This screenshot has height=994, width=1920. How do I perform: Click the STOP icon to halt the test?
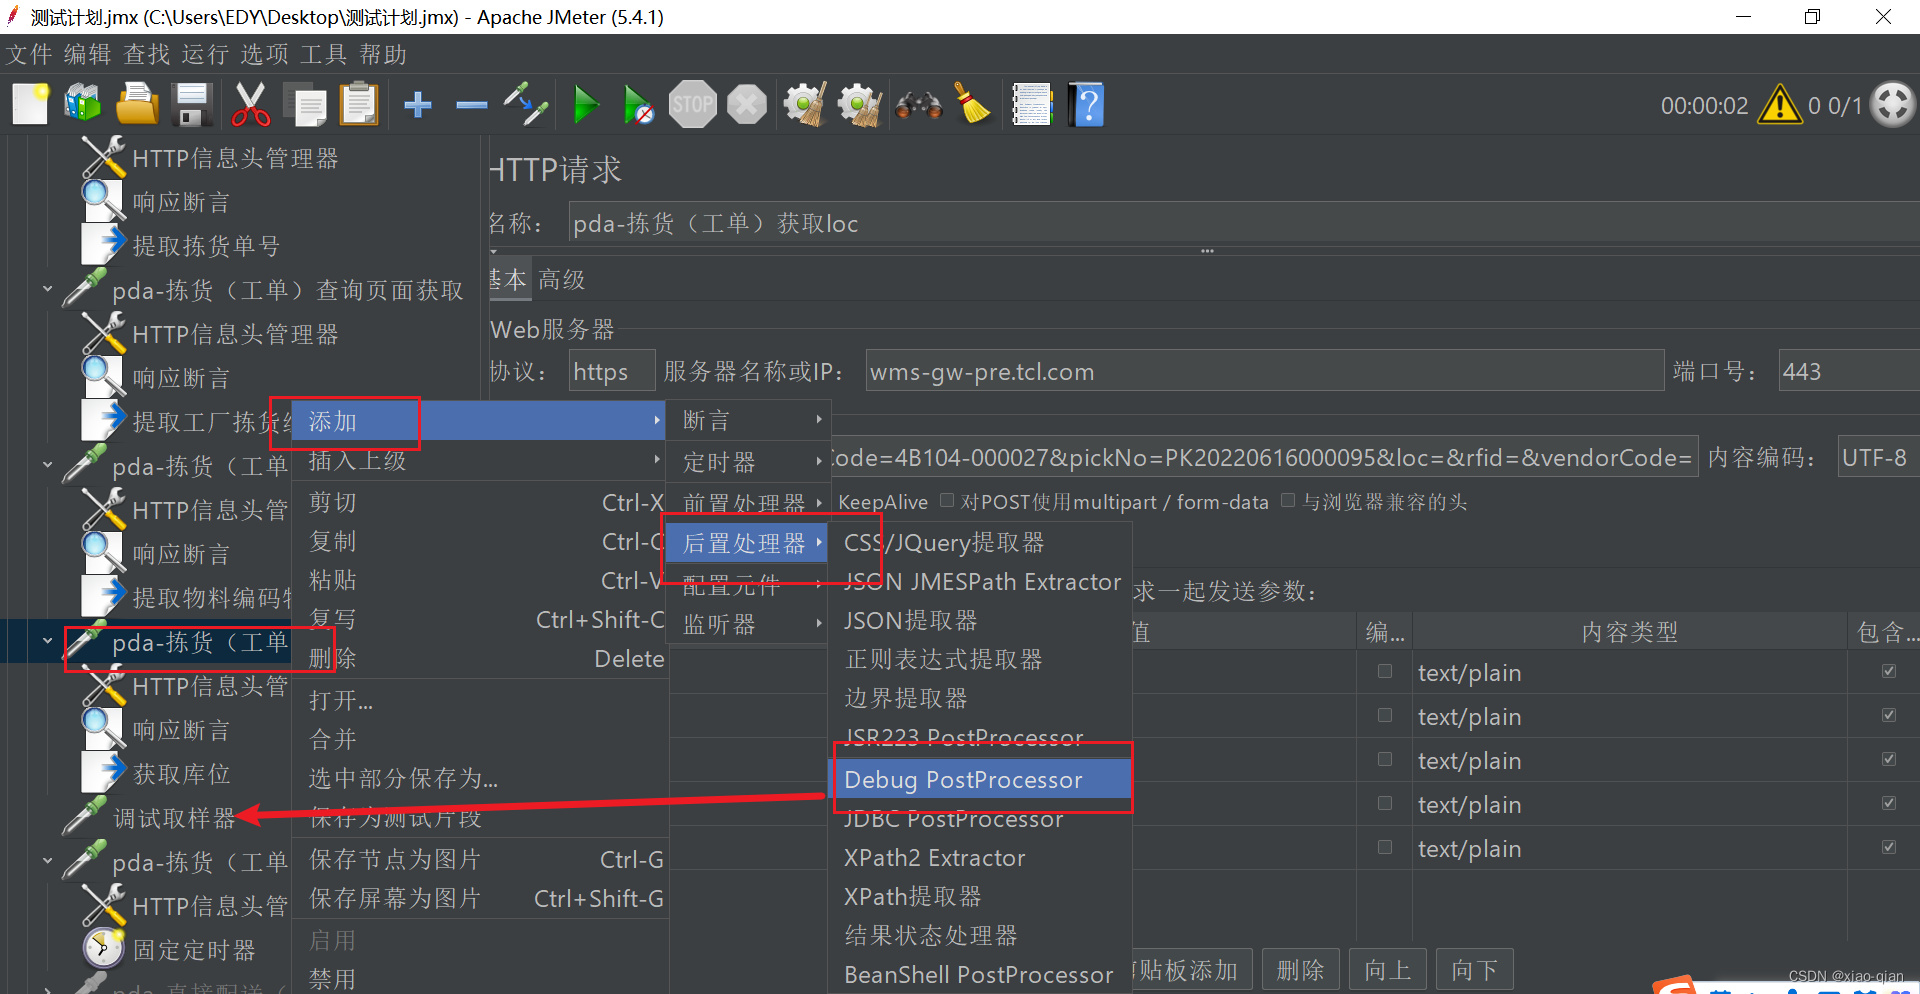pyautogui.click(x=691, y=104)
